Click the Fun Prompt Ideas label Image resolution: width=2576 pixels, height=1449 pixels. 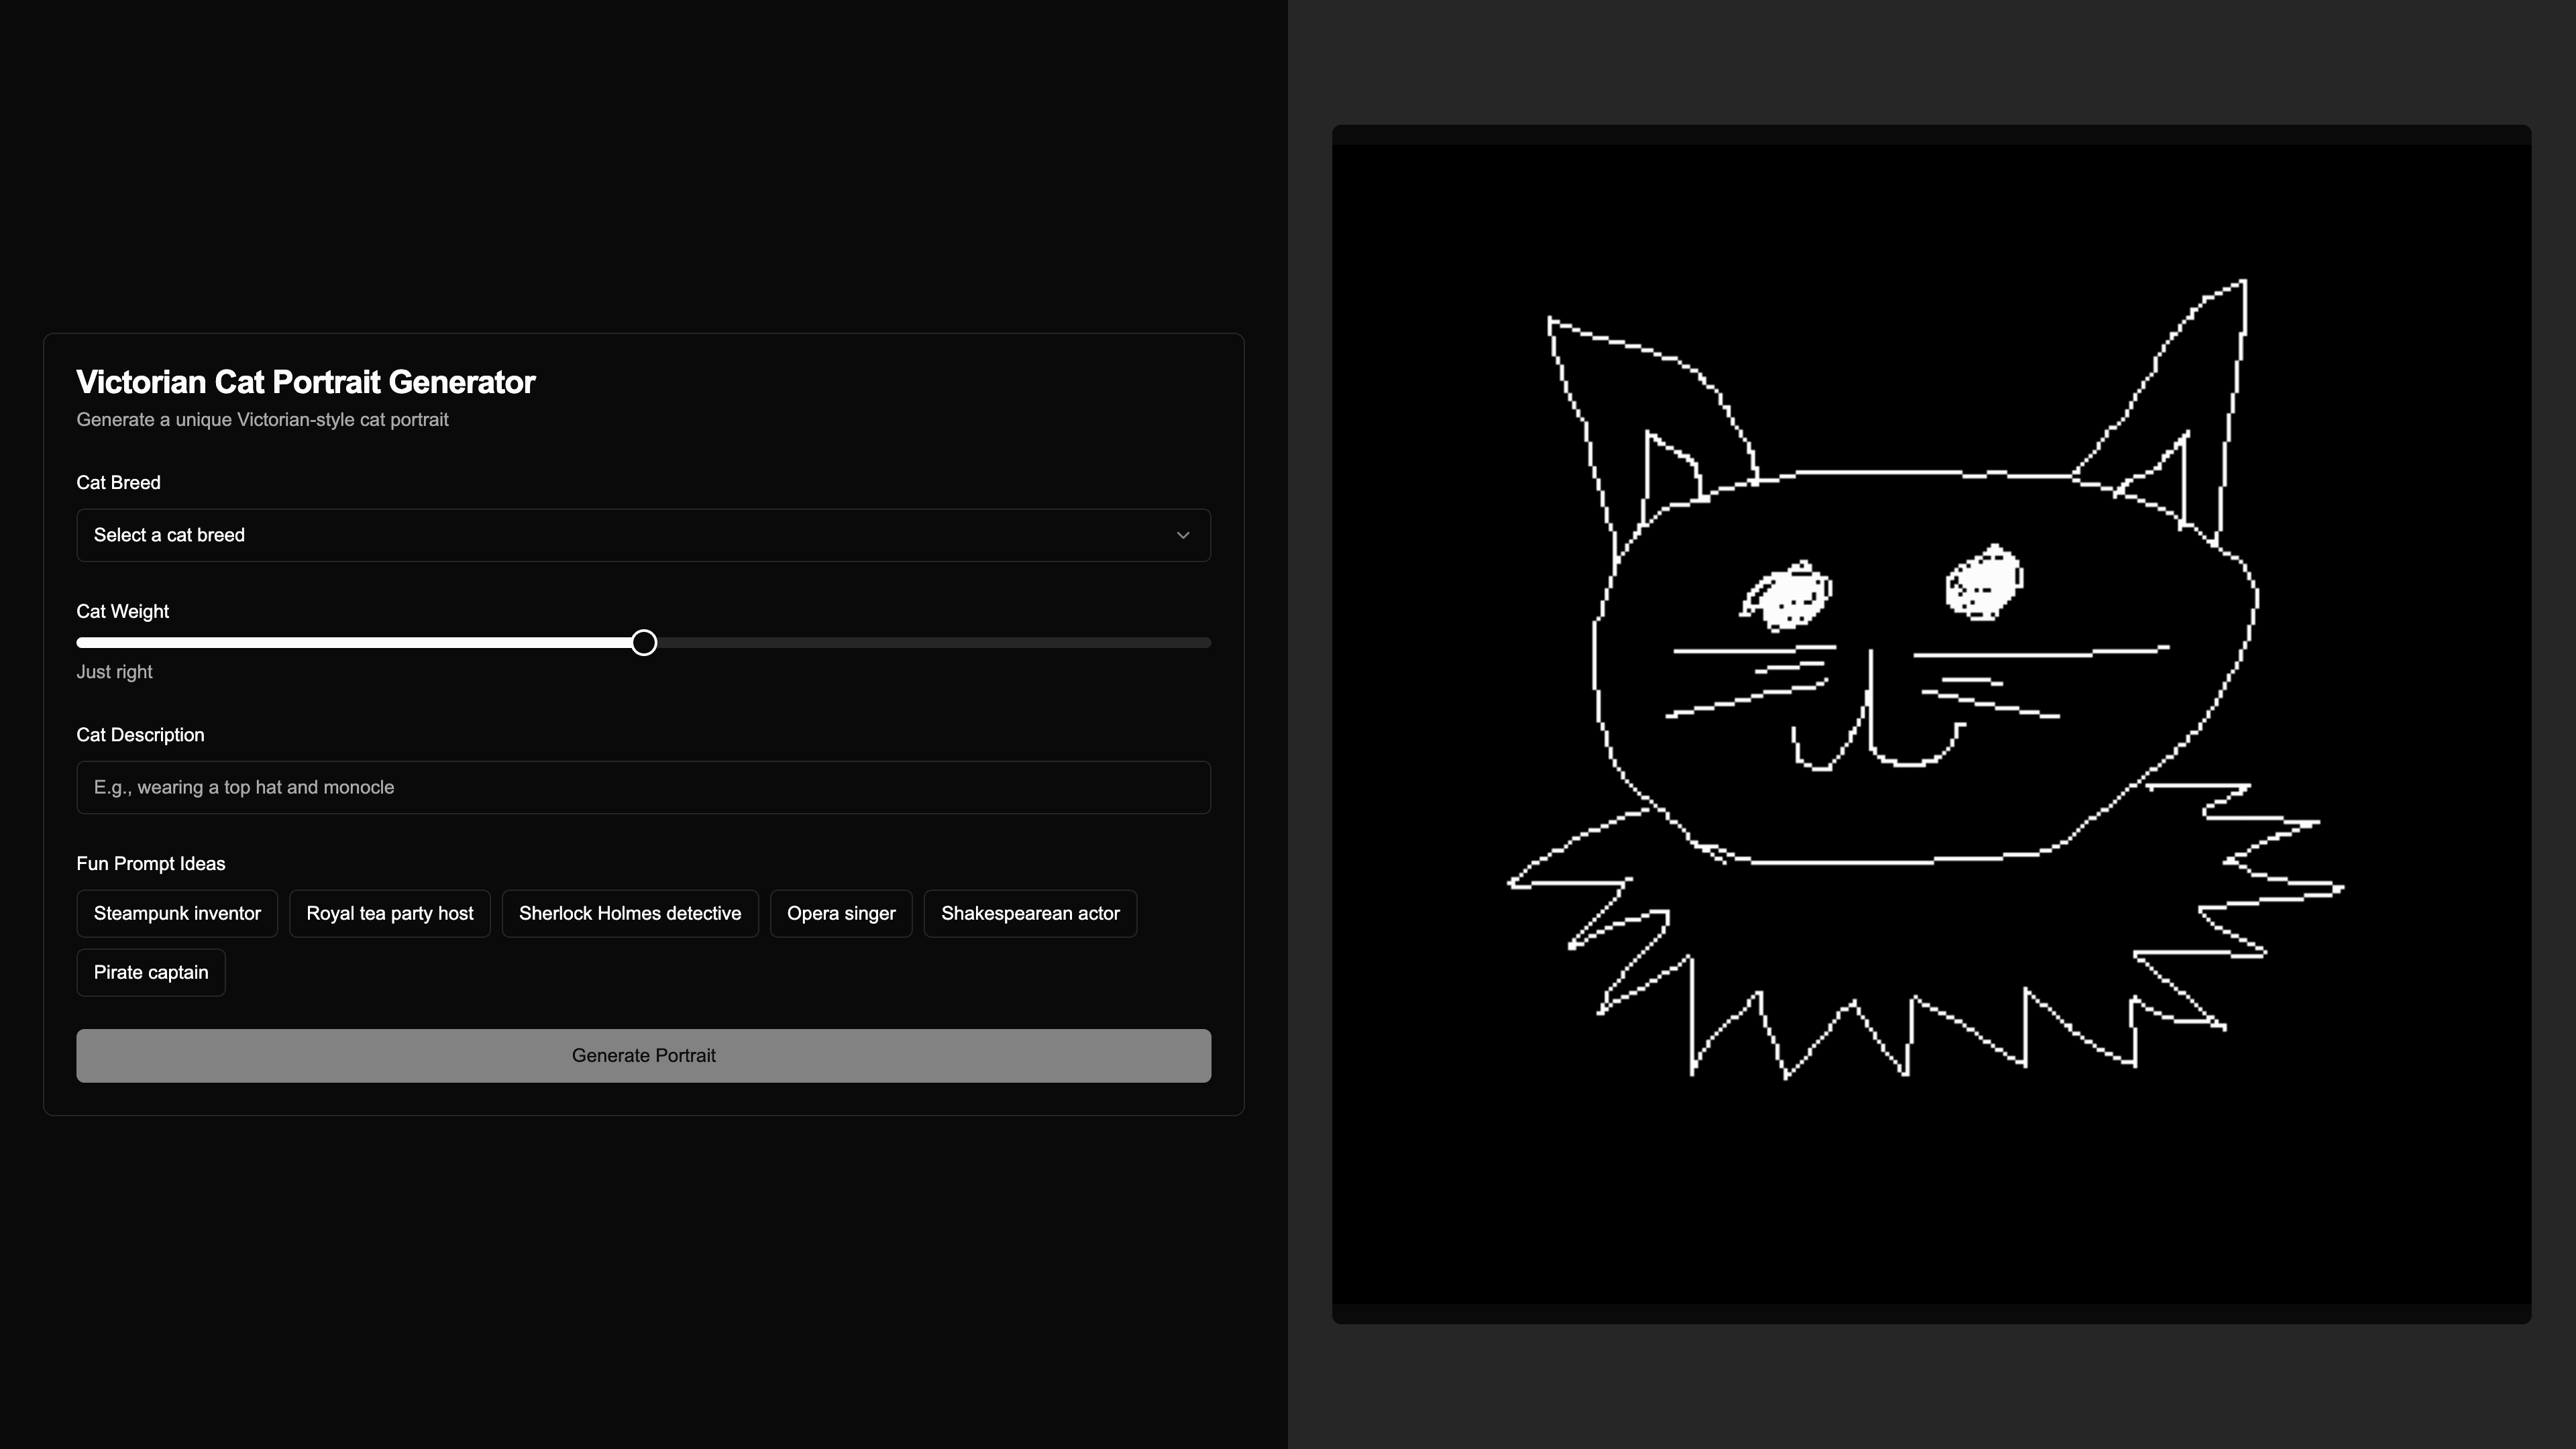[150, 864]
